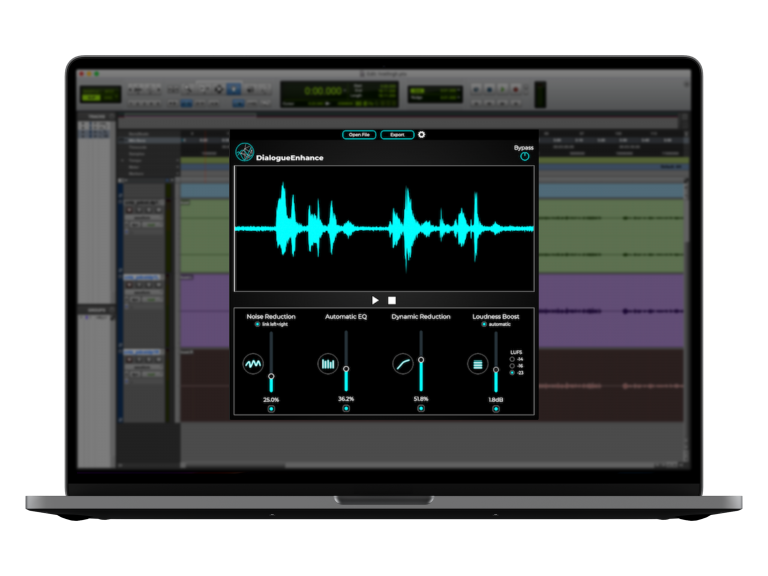Toggle Dynamic Reduction enable dot below 51.8%
Screen dimensions: 768x576
(421, 408)
